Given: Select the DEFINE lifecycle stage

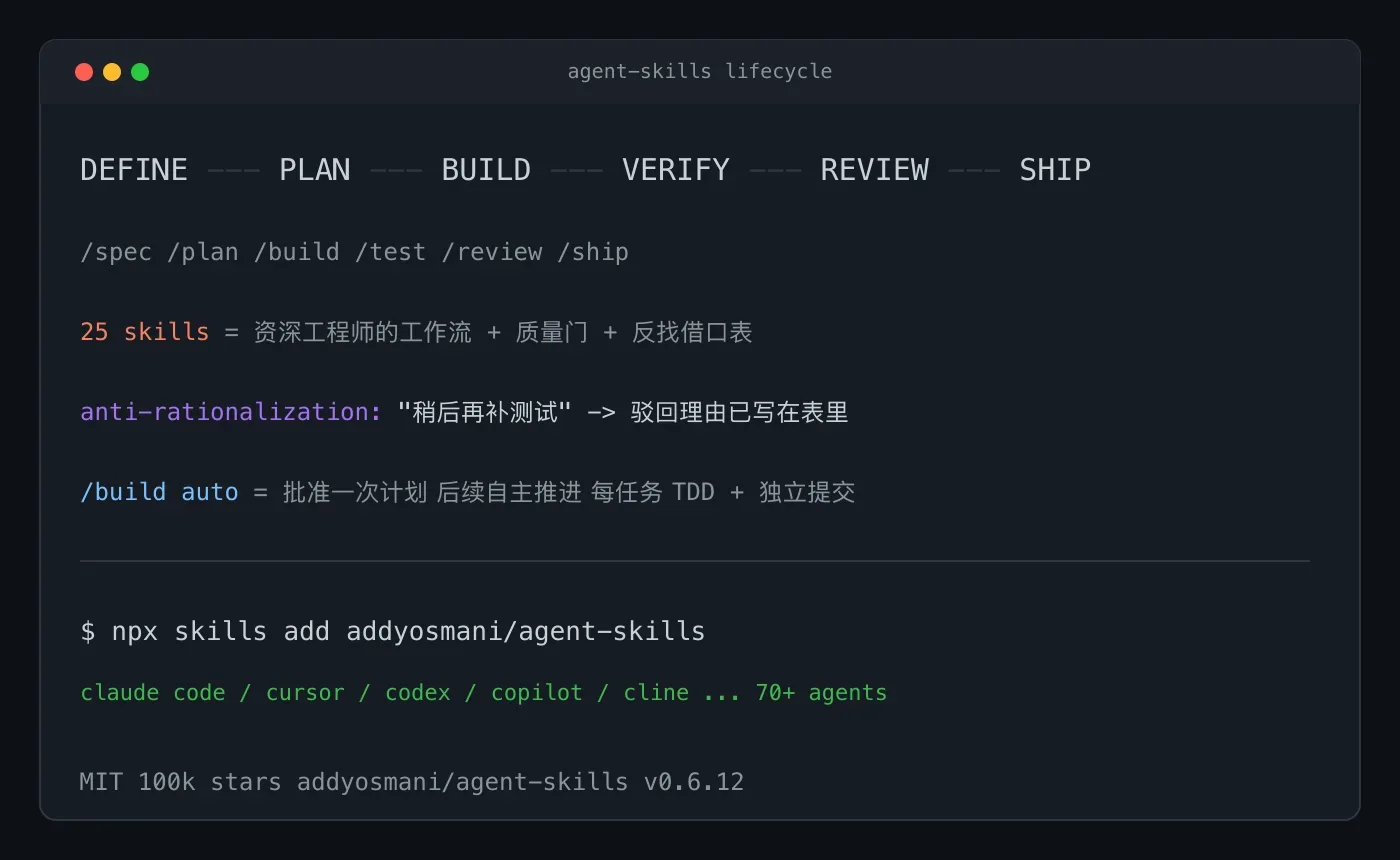Looking at the screenshot, I should pyautogui.click(x=134, y=170).
